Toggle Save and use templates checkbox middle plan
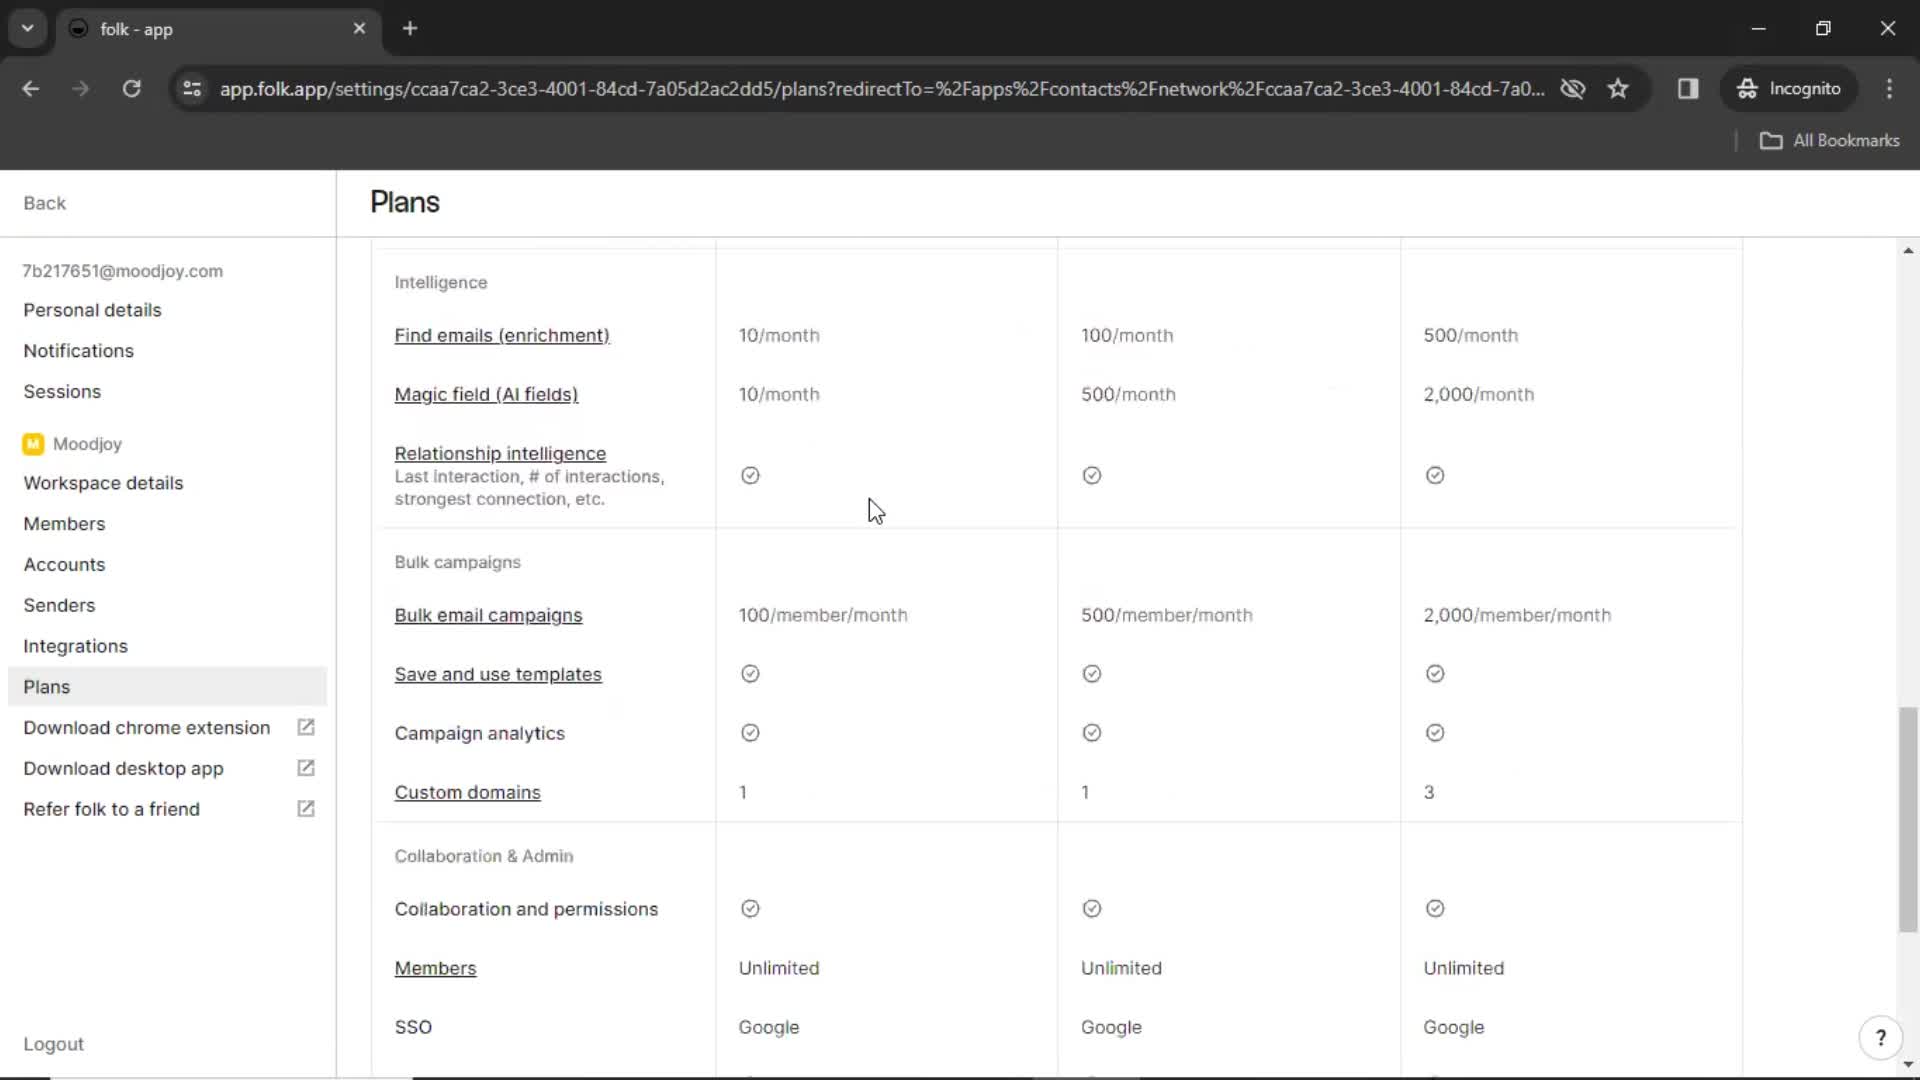Screen dimensions: 1920x1080 (1092, 674)
